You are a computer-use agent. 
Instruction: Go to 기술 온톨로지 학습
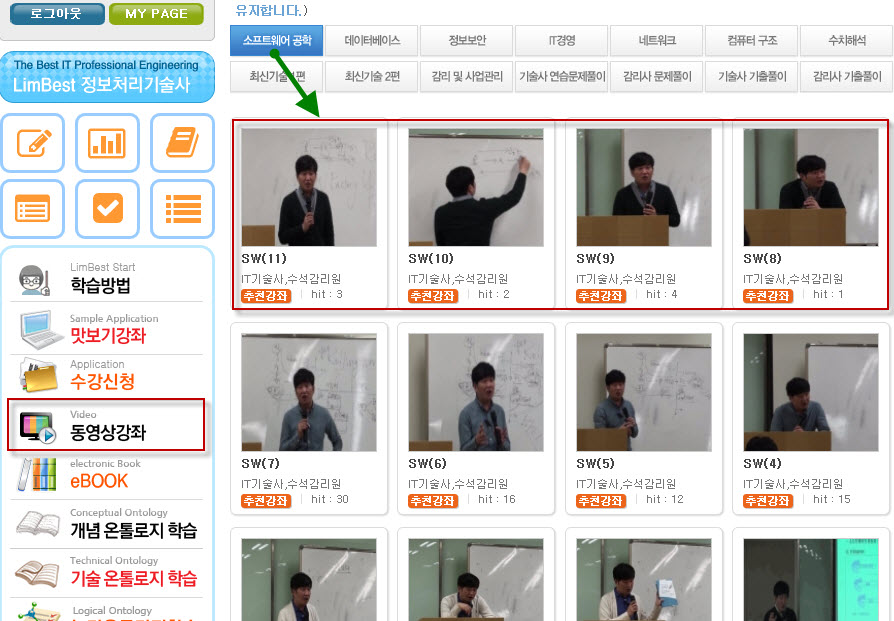point(133,578)
